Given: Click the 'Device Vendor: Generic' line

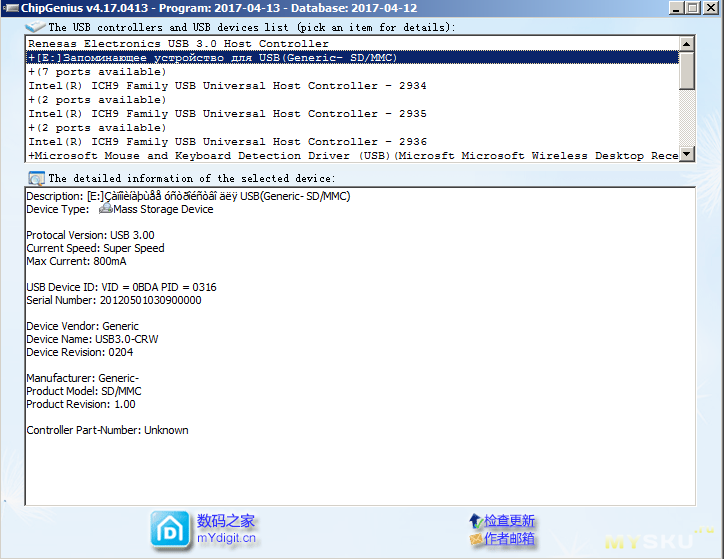Looking at the screenshot, I should click(82, 326).
